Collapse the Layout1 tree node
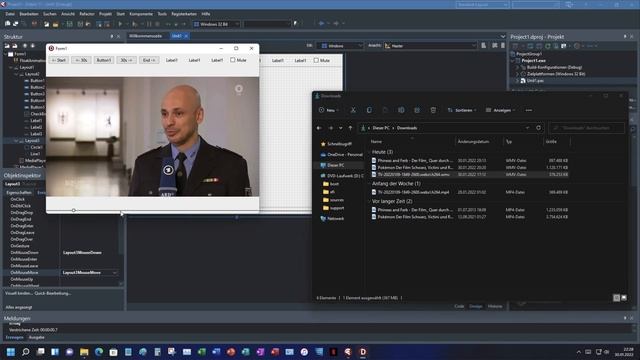This screenshot has height=360, width=640. (11, 67)
